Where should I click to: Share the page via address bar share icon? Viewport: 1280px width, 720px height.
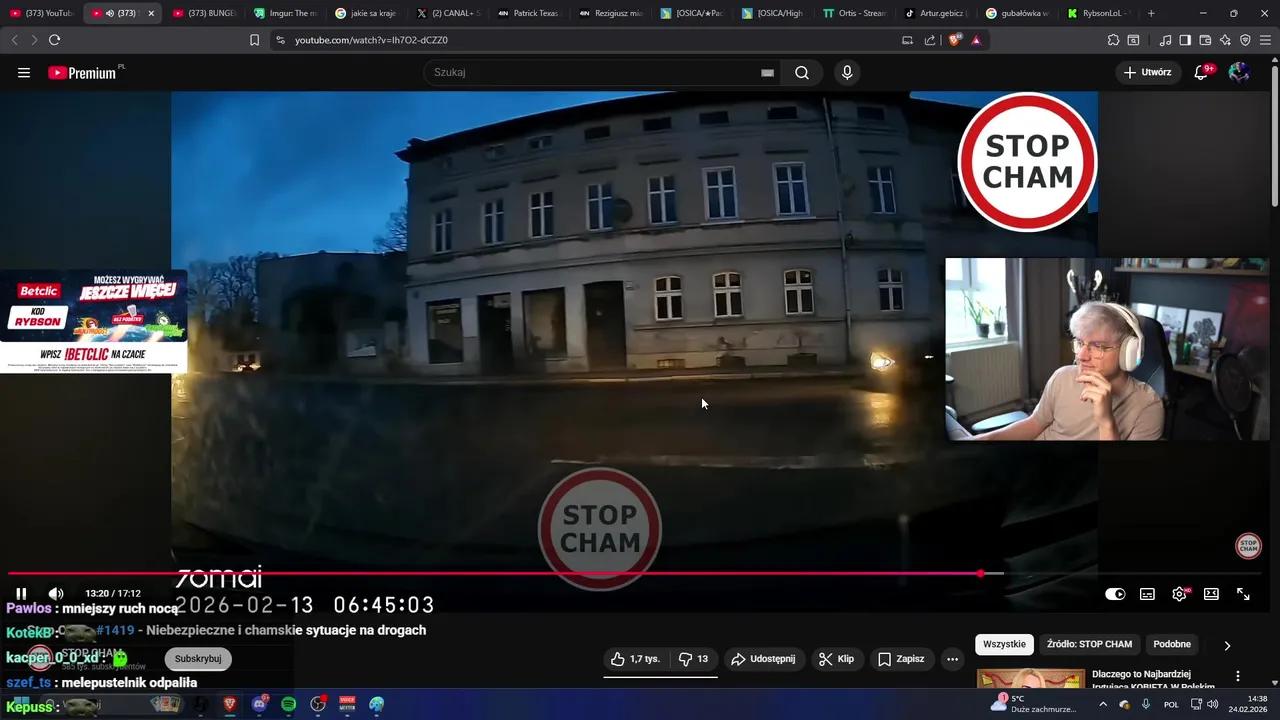click(930, 40)
